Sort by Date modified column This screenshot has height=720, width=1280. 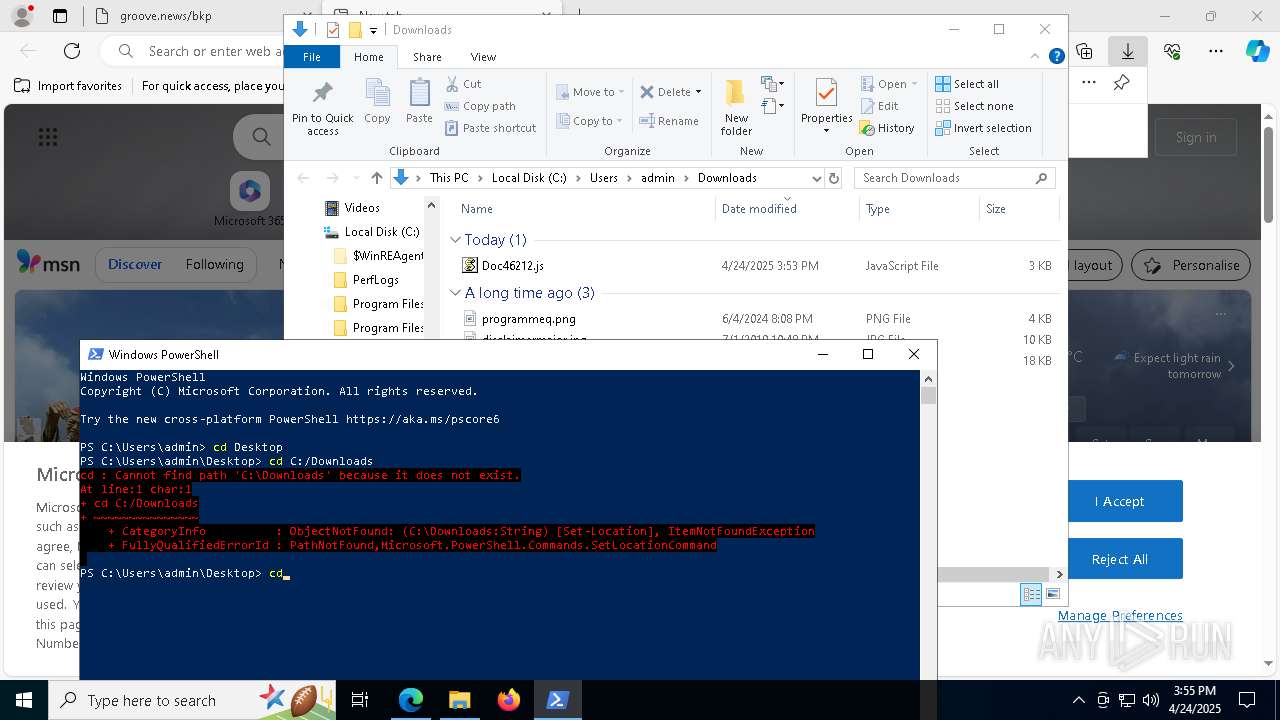point(759,209)
